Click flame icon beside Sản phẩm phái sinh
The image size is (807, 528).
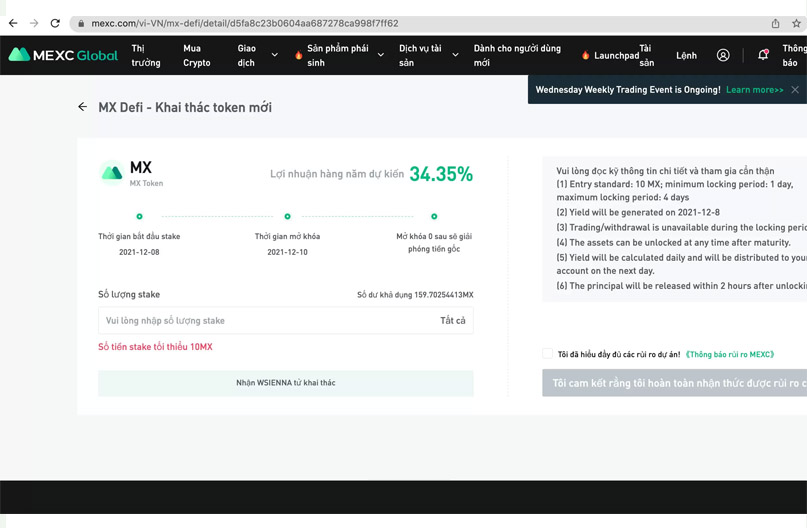tap(299, 55)
